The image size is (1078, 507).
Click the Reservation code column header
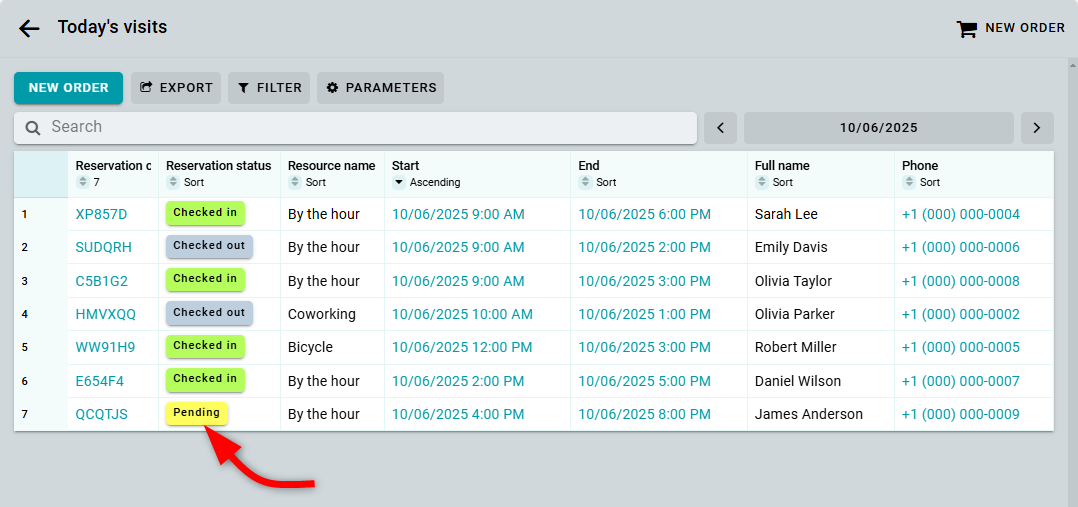pyautogui.click(x=113, y=166)
